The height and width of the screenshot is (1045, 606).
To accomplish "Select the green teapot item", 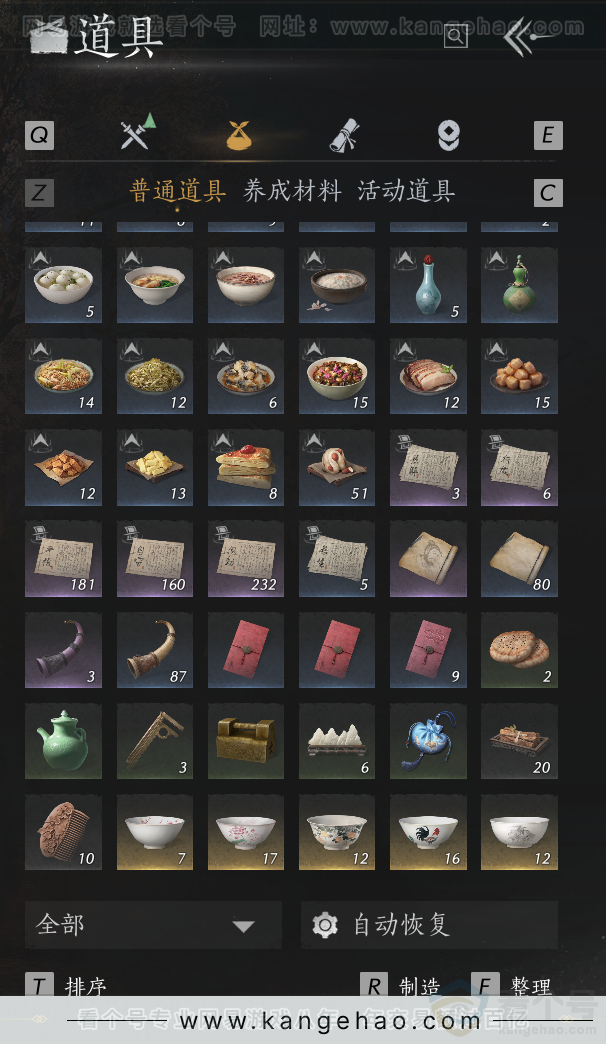I will (x=63, y=741).
